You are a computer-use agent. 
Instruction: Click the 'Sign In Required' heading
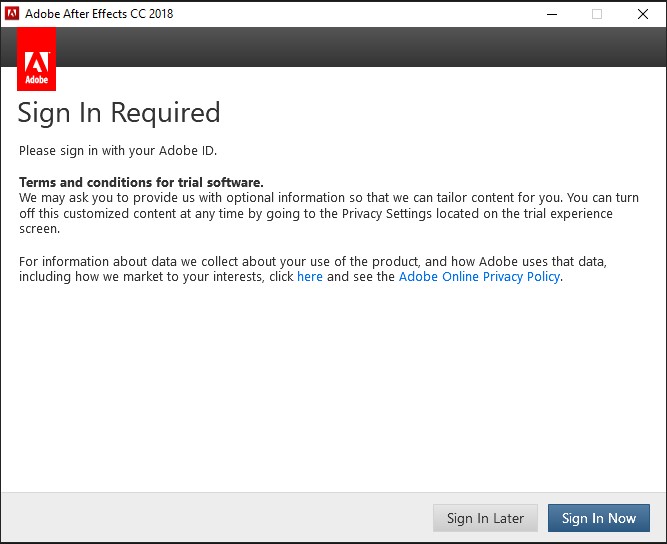119,113
